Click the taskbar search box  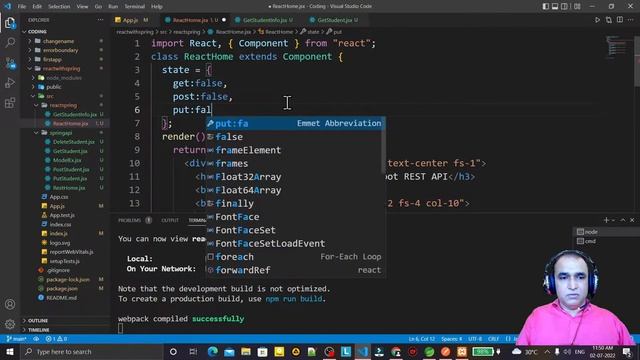tap(91, 352)
